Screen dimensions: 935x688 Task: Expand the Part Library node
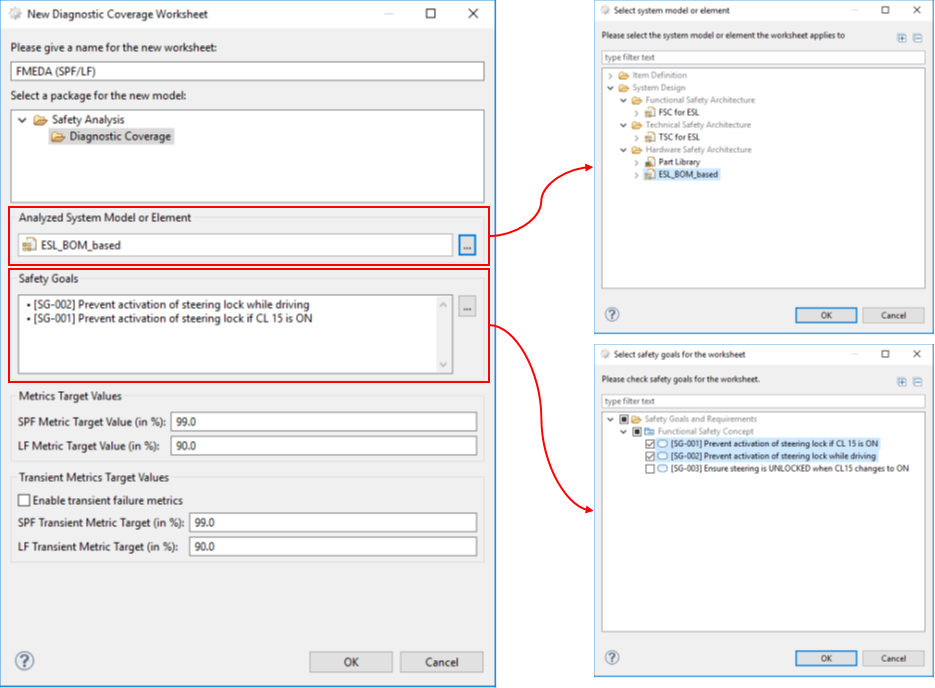[x=636, y=162]
